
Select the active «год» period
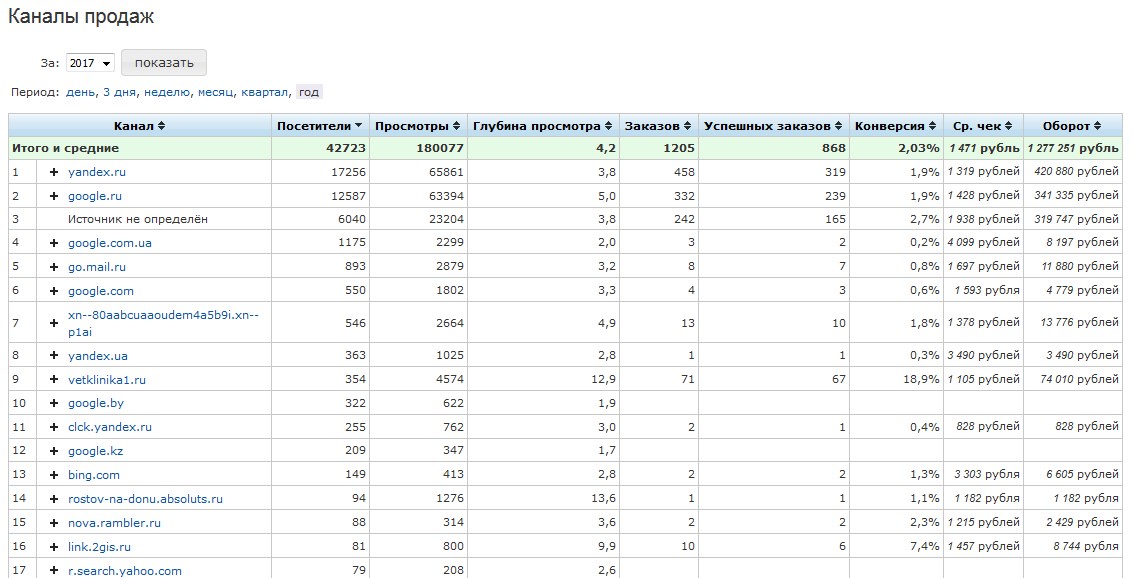coord(309,92)
